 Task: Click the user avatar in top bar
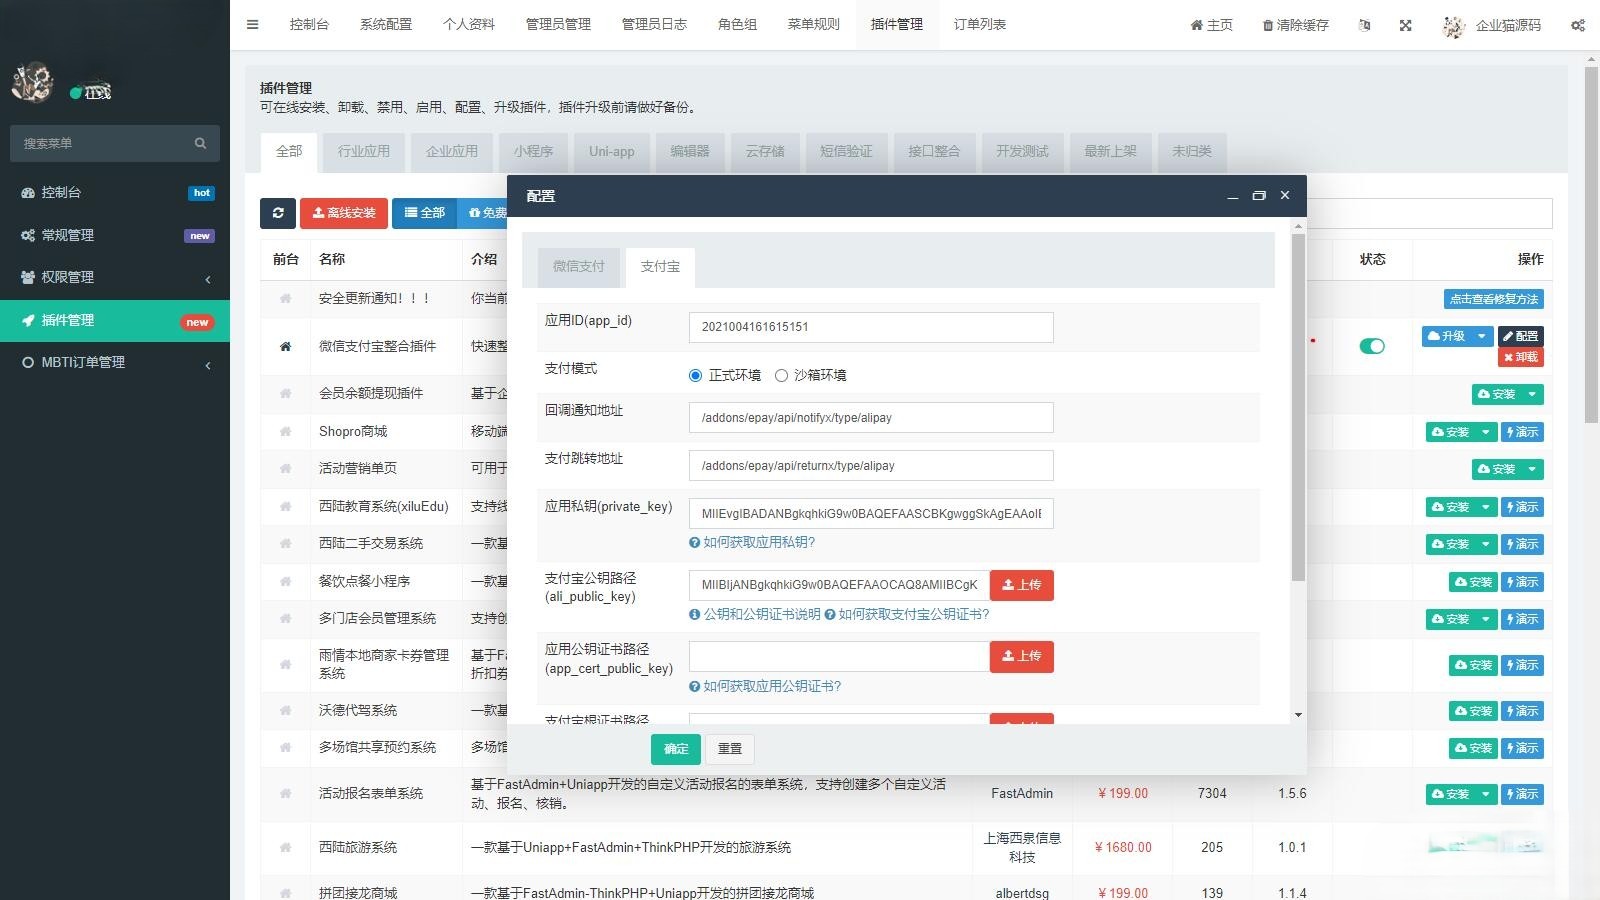click(1454, 26)
